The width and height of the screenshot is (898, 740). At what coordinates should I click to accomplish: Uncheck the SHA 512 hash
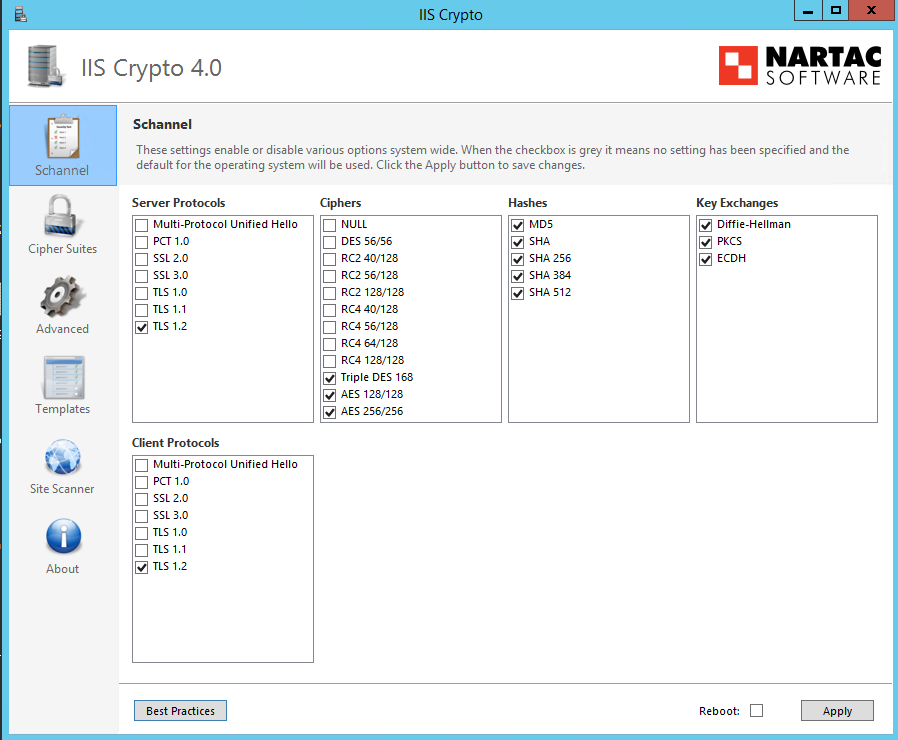[518, 293]
